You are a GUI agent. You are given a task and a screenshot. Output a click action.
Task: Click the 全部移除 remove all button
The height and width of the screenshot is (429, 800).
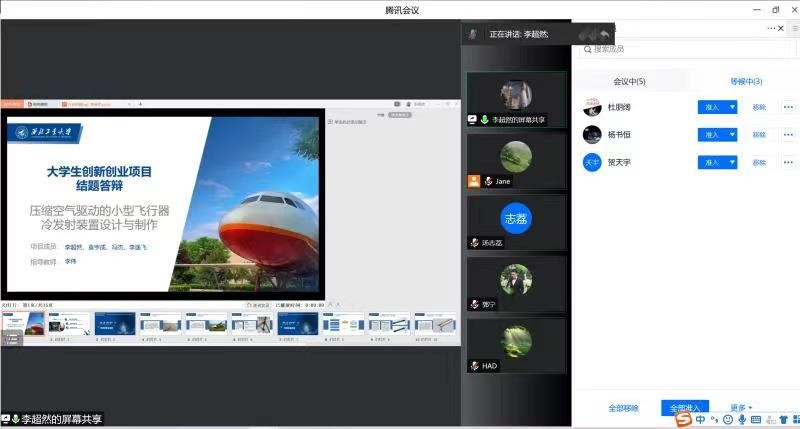click(x=623, y=408)
